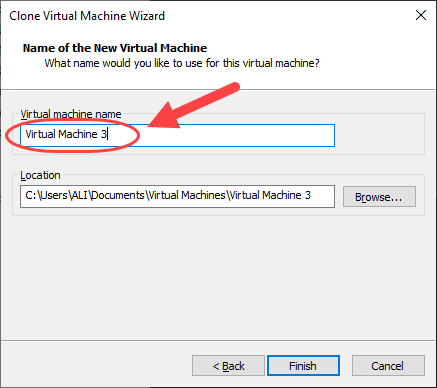Click the Virtual machine name input field

pos(177,135)
